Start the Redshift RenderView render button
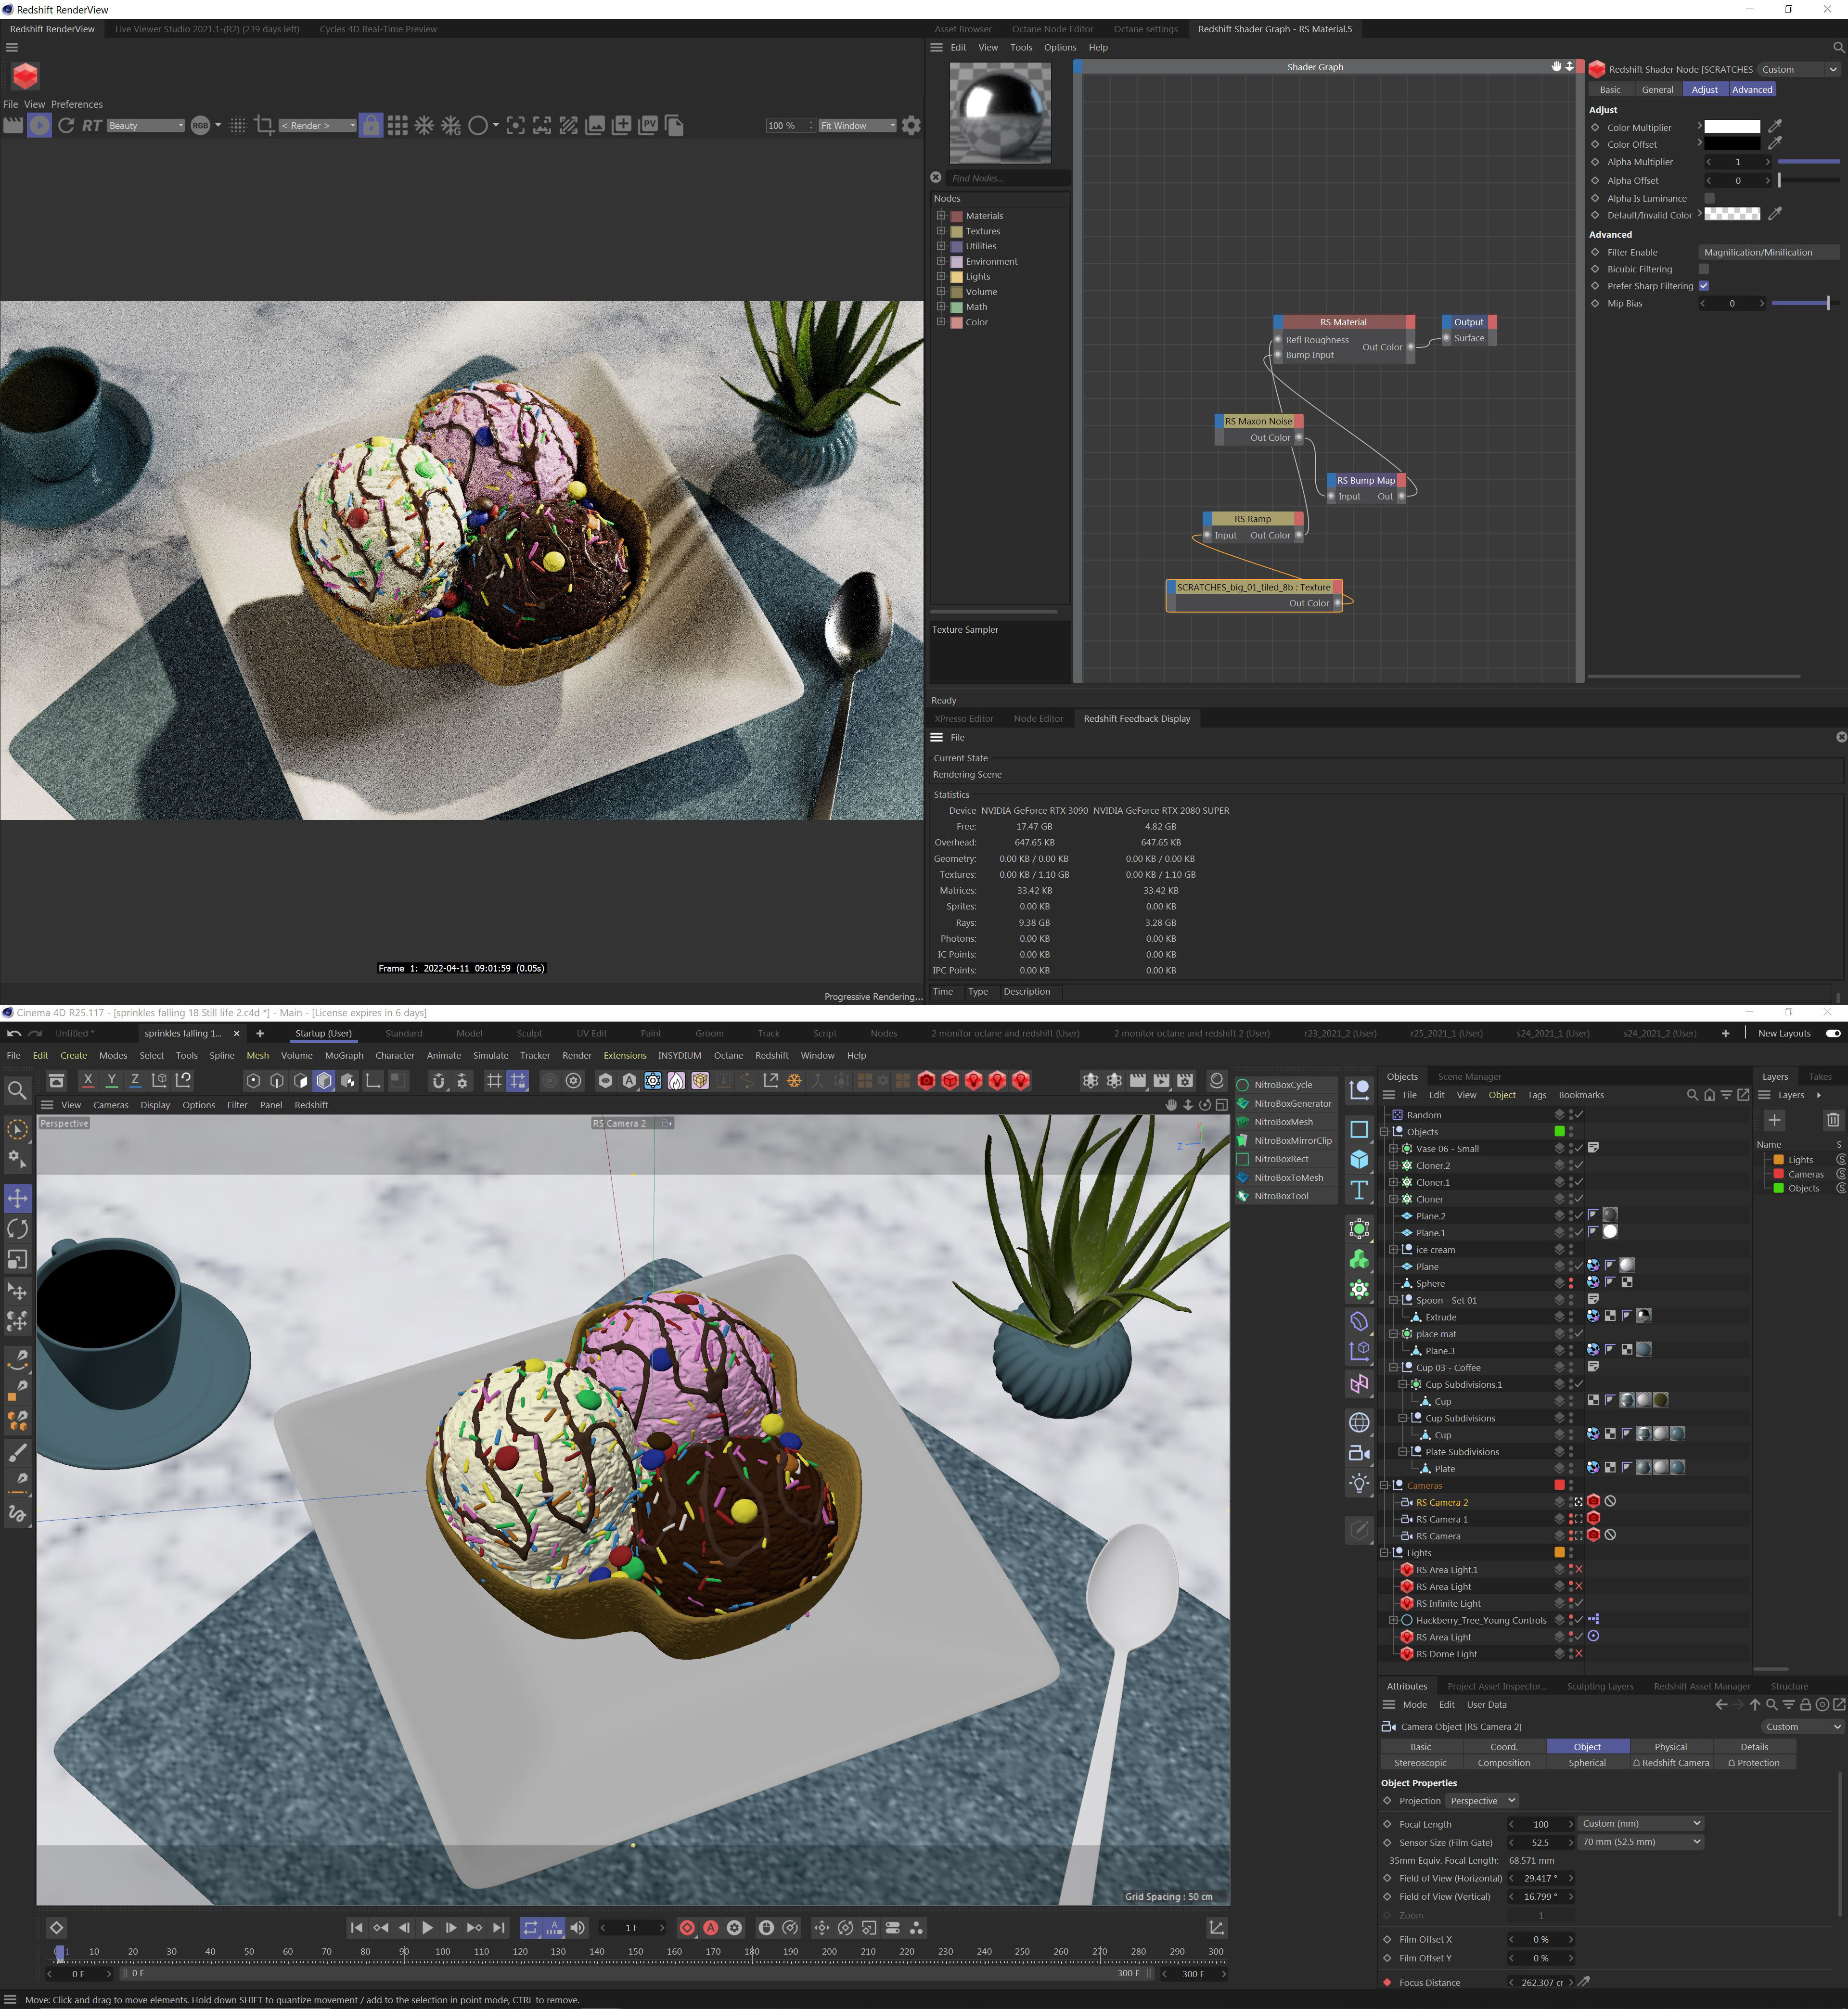The height and width of the screenshot is (2009, 1848). tap(39, 125)
